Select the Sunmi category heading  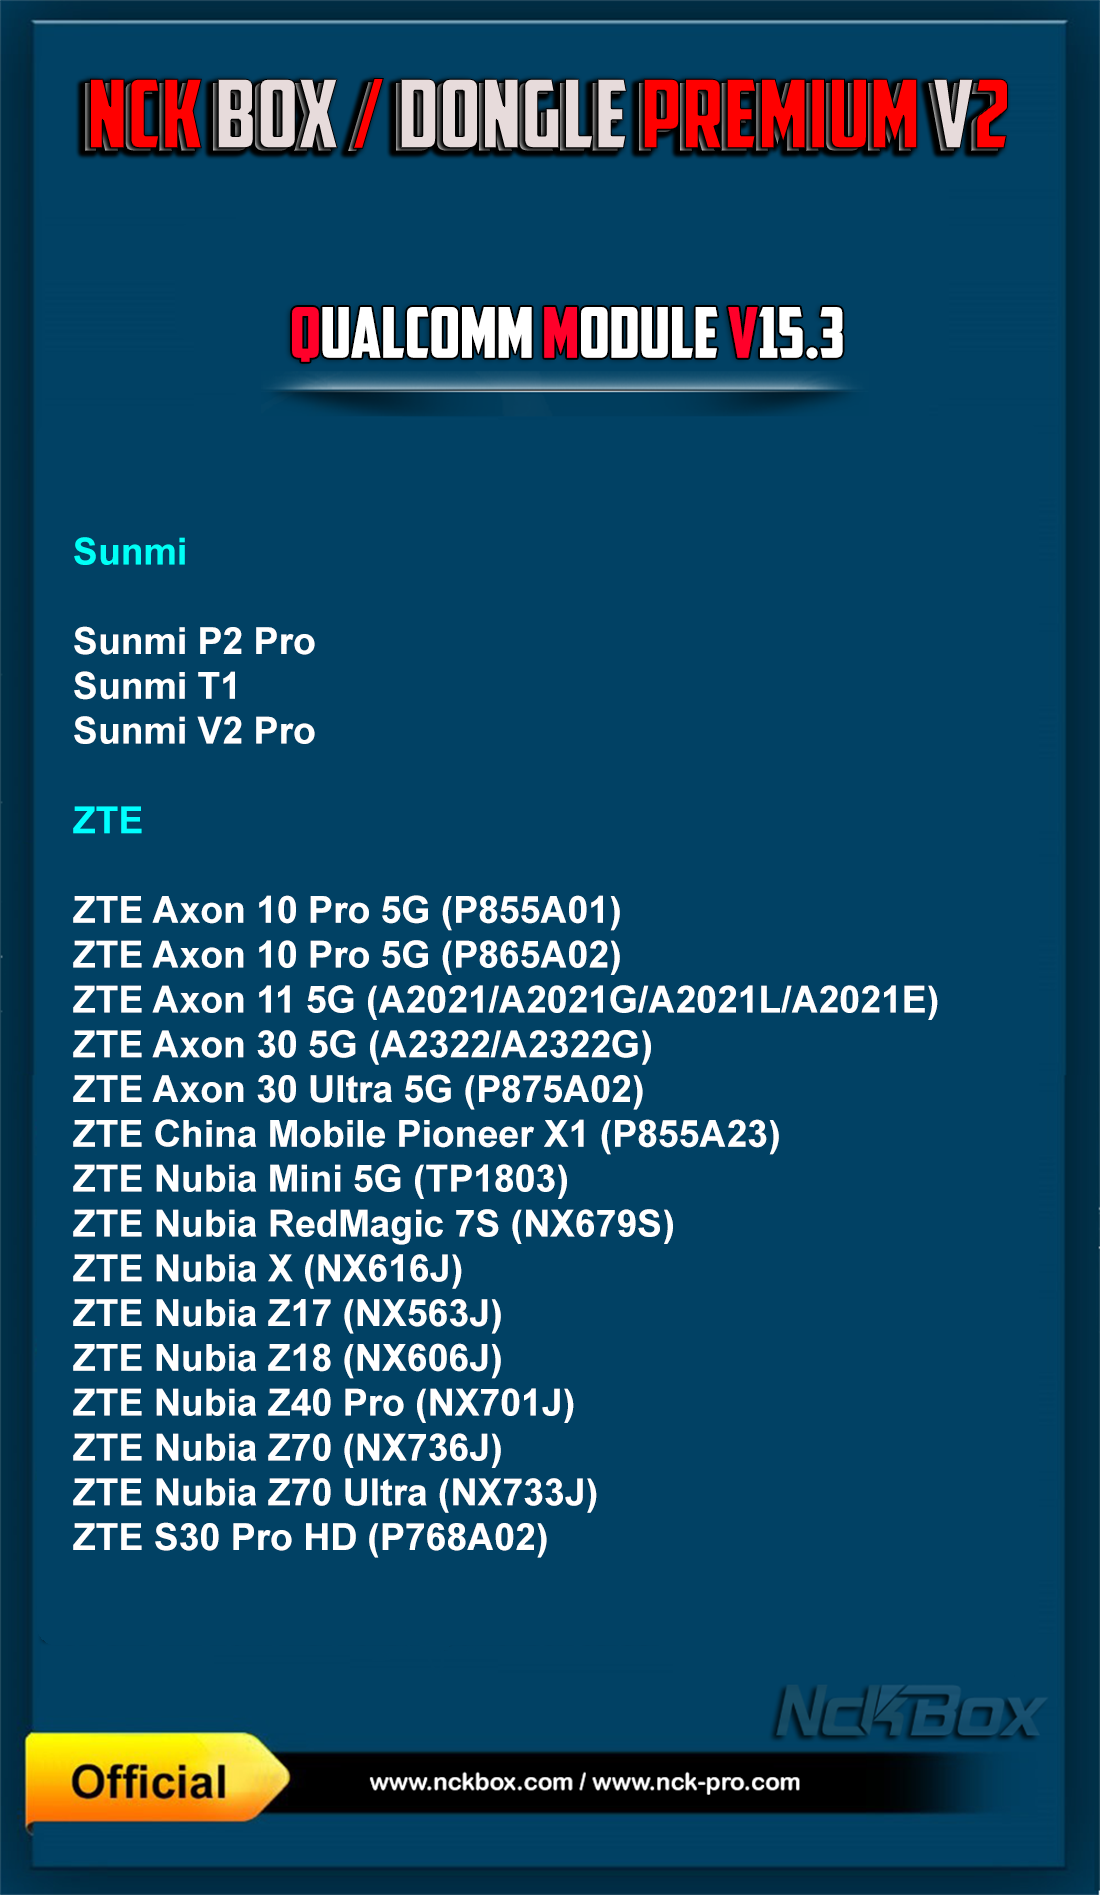point(130,552)
